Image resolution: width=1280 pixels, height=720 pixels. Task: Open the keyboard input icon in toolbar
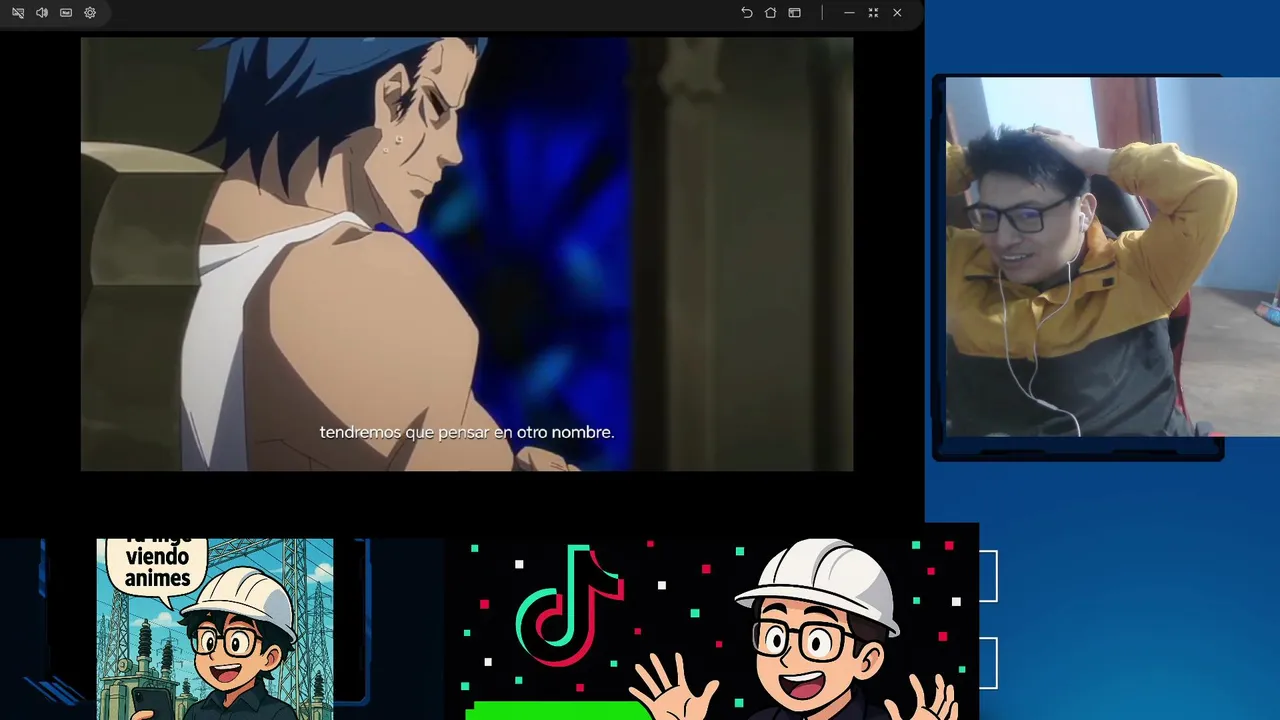pyautogui.click(x=66, y=13)
